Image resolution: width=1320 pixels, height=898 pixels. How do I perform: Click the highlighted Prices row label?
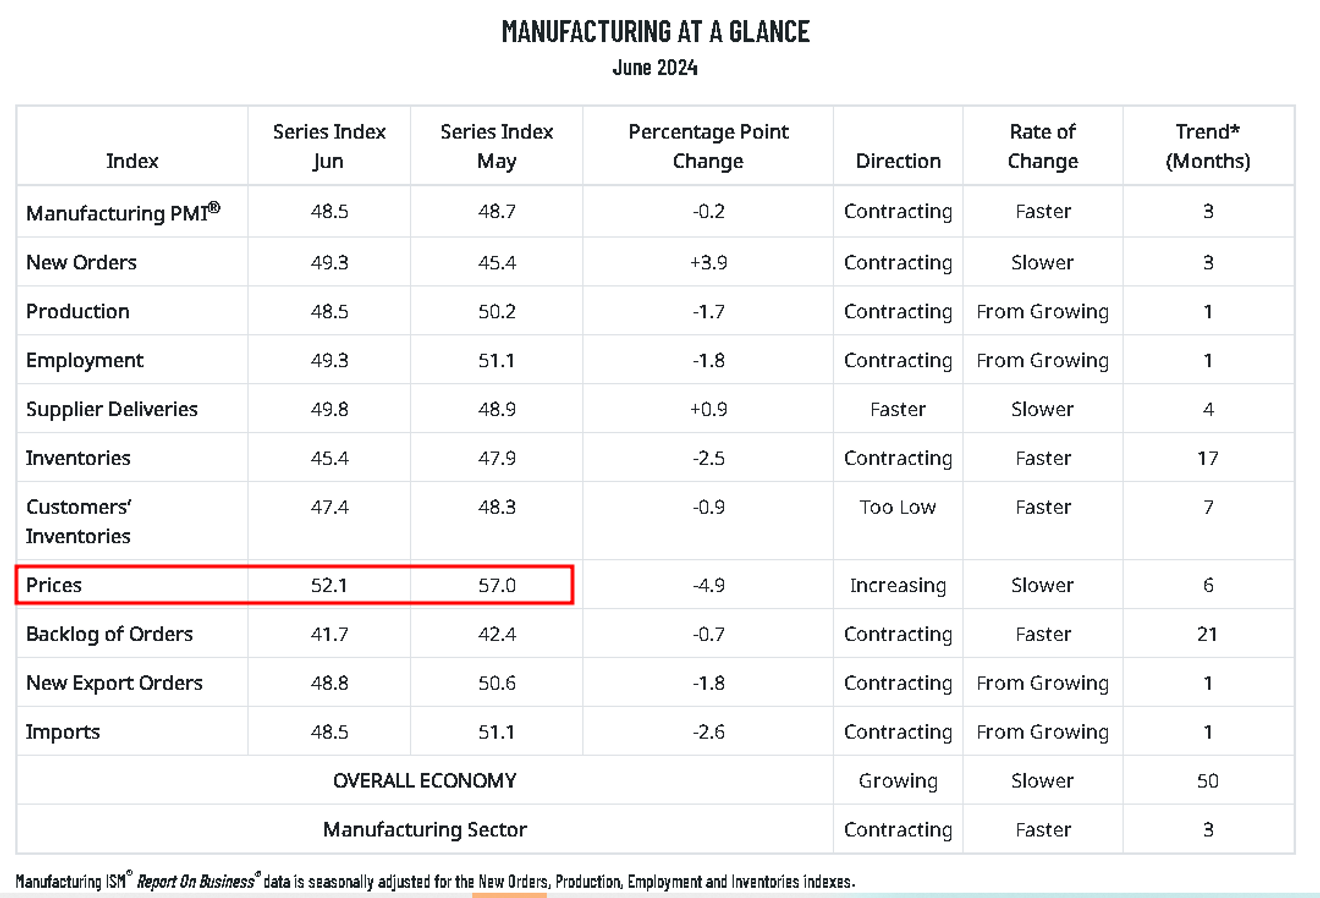tap(54, 585)
